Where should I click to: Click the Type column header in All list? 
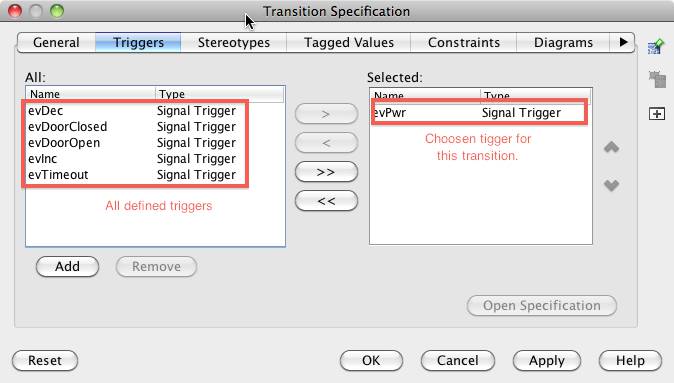219,94
